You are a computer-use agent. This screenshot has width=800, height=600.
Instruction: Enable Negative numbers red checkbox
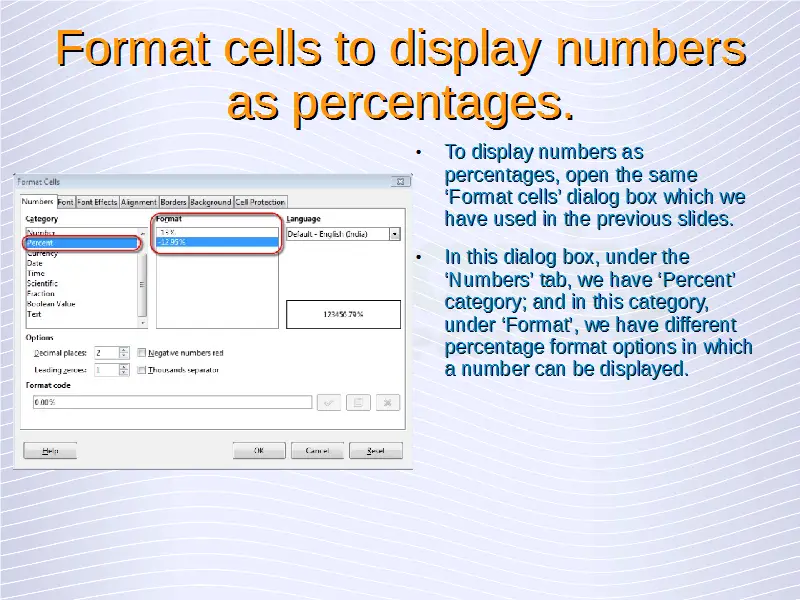142,353
